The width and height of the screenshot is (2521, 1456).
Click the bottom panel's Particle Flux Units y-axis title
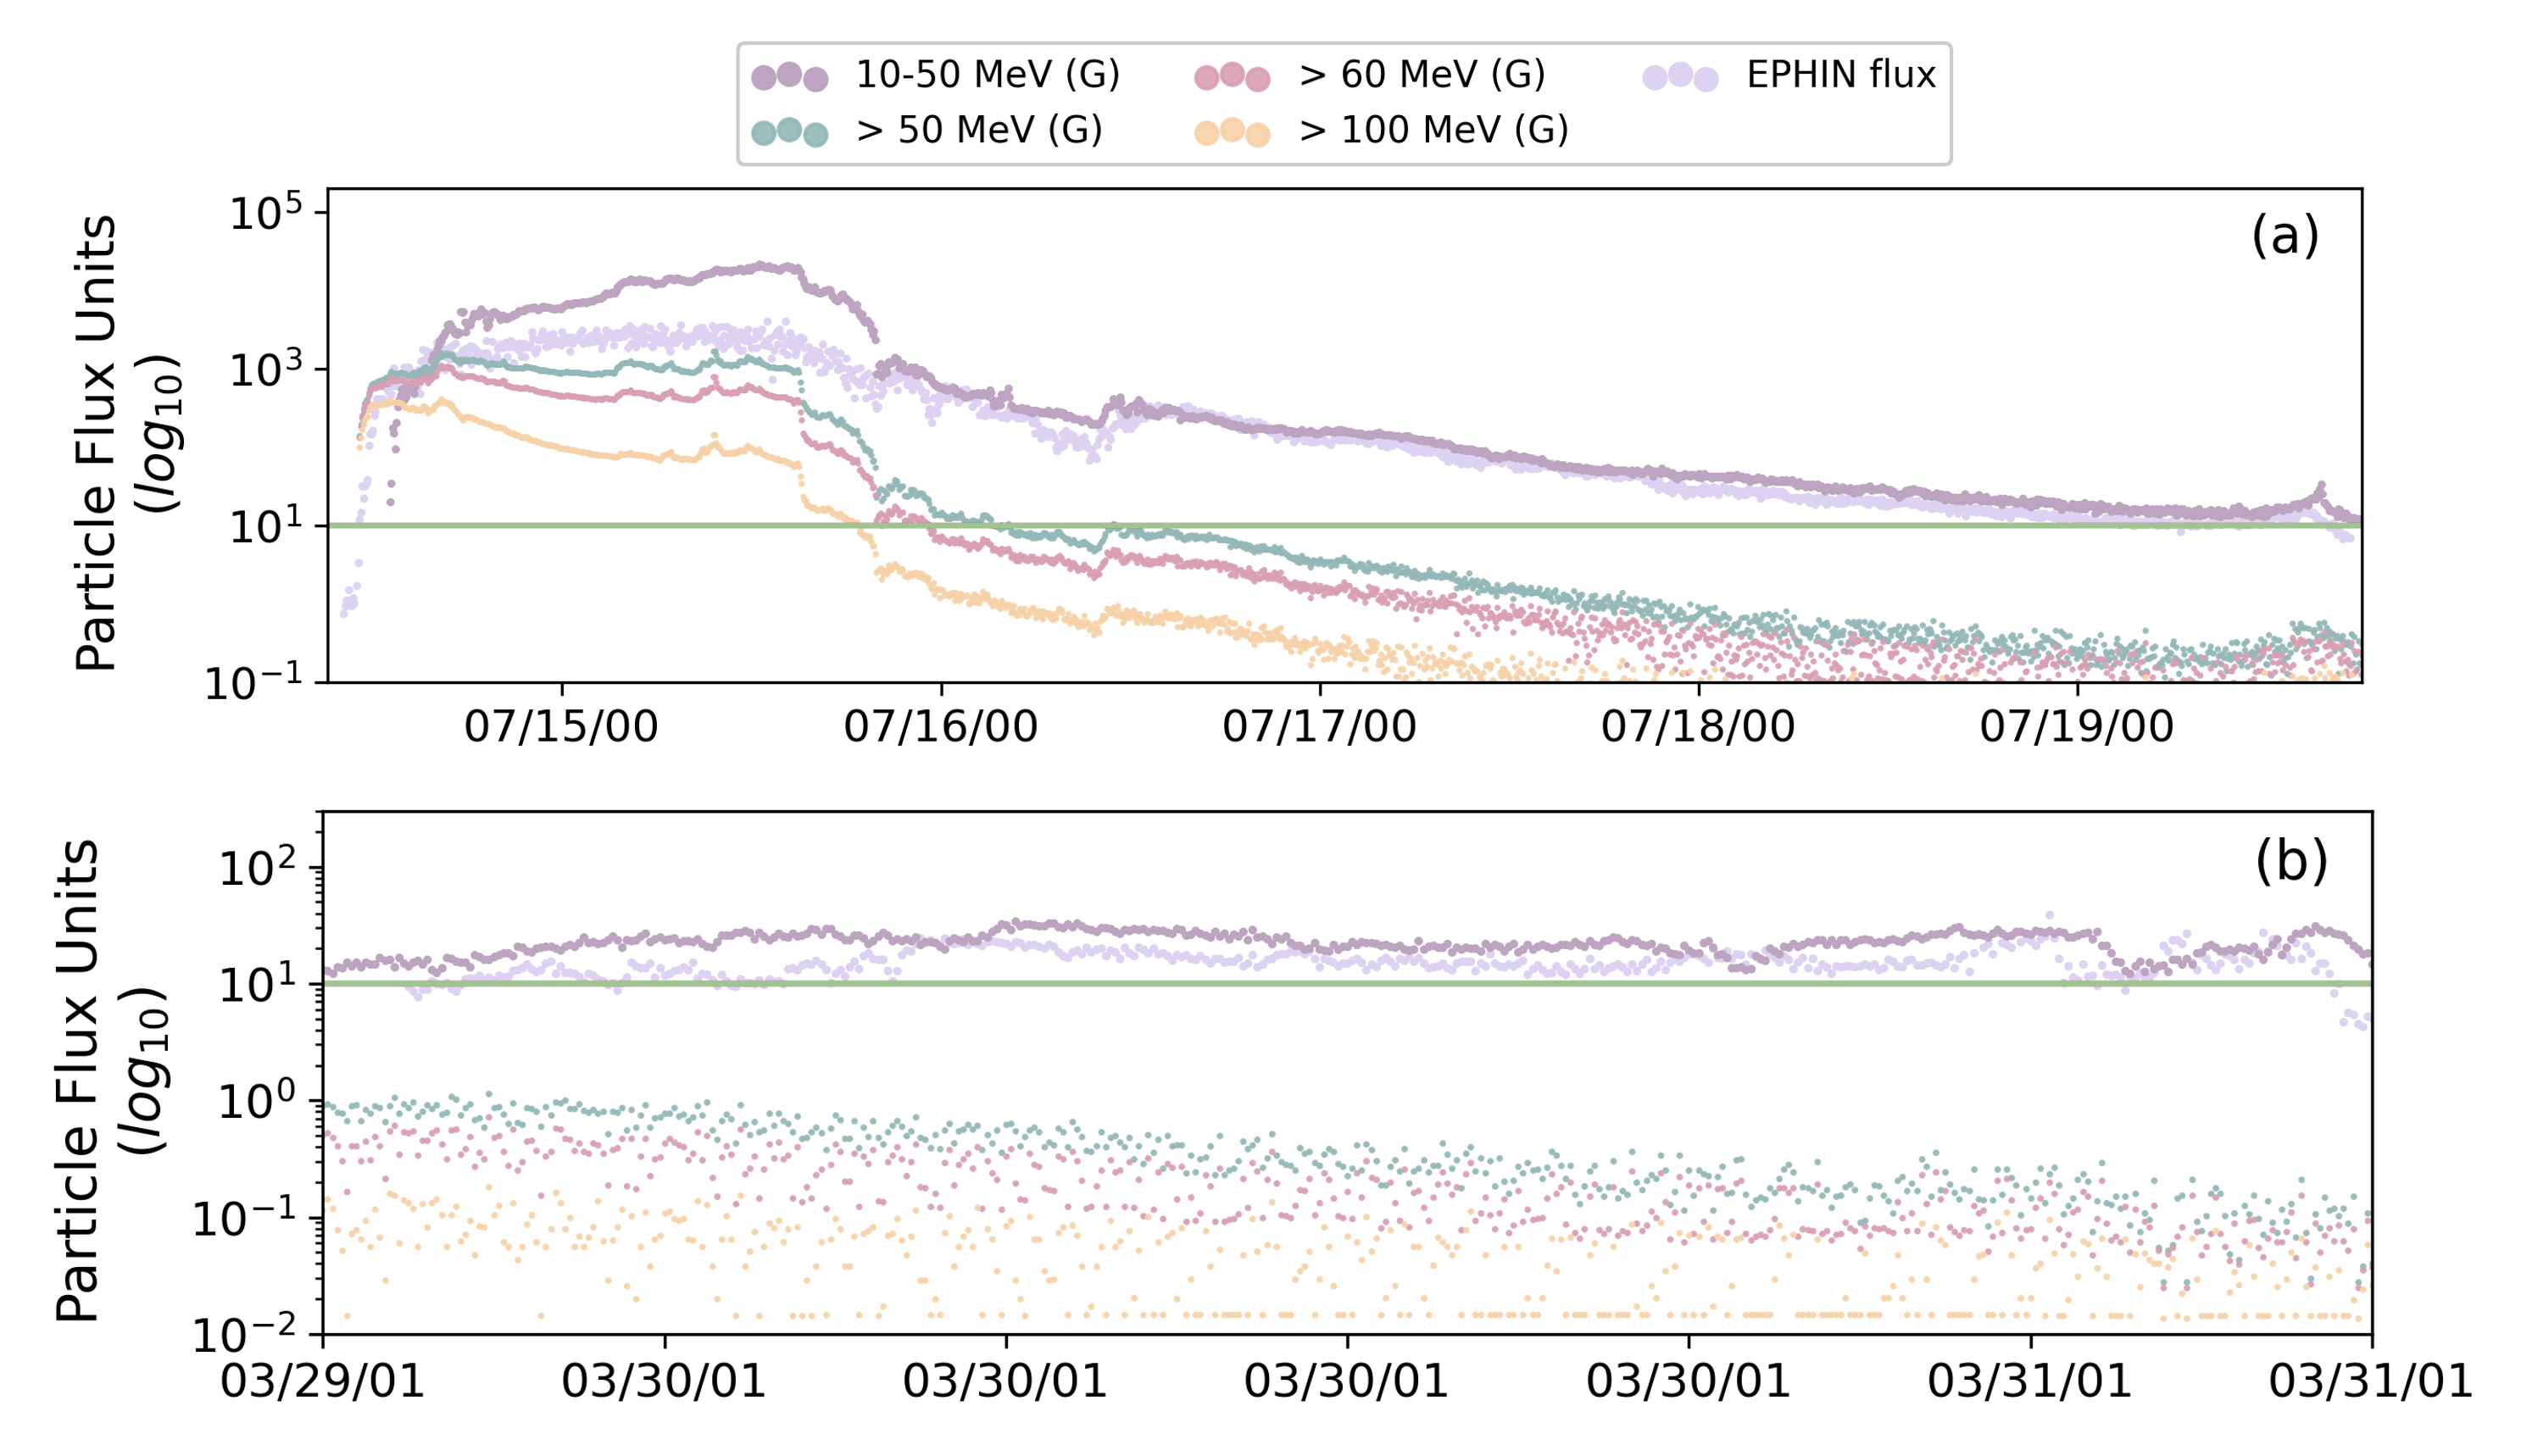tap(78, 1080)
